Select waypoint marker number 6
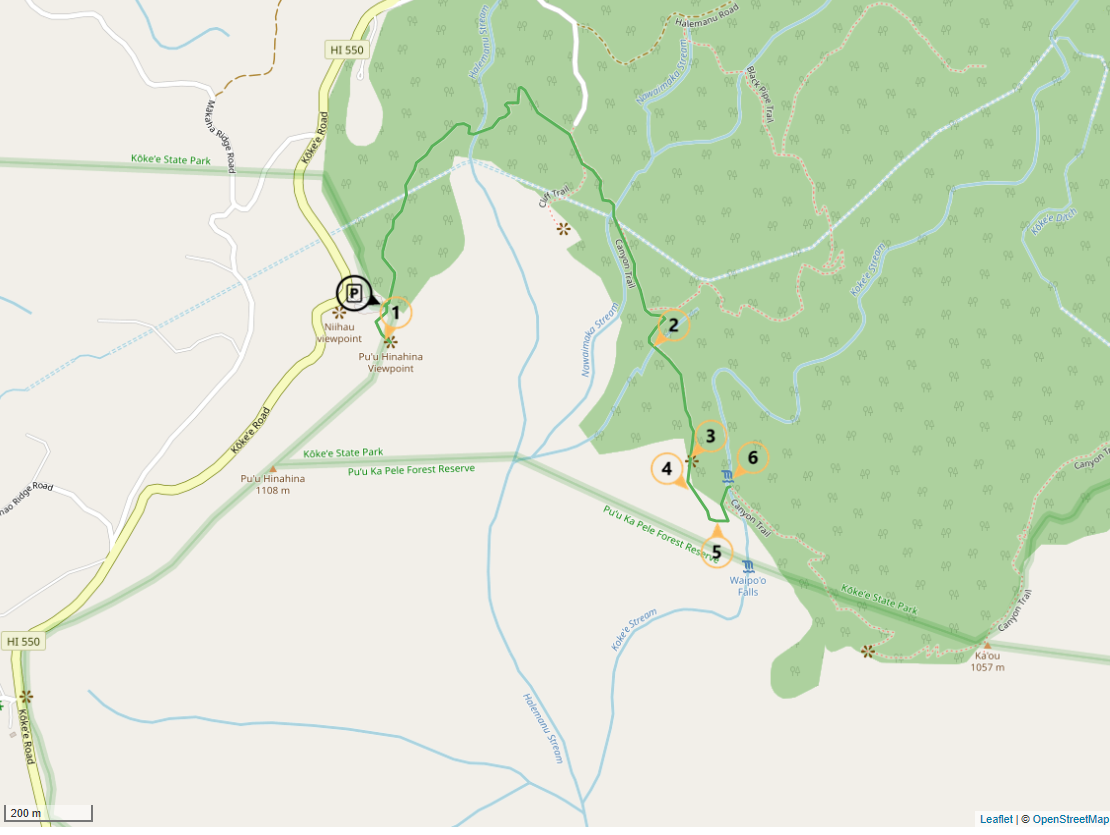Screen dimensions: 1110x835 coord(753,458)
